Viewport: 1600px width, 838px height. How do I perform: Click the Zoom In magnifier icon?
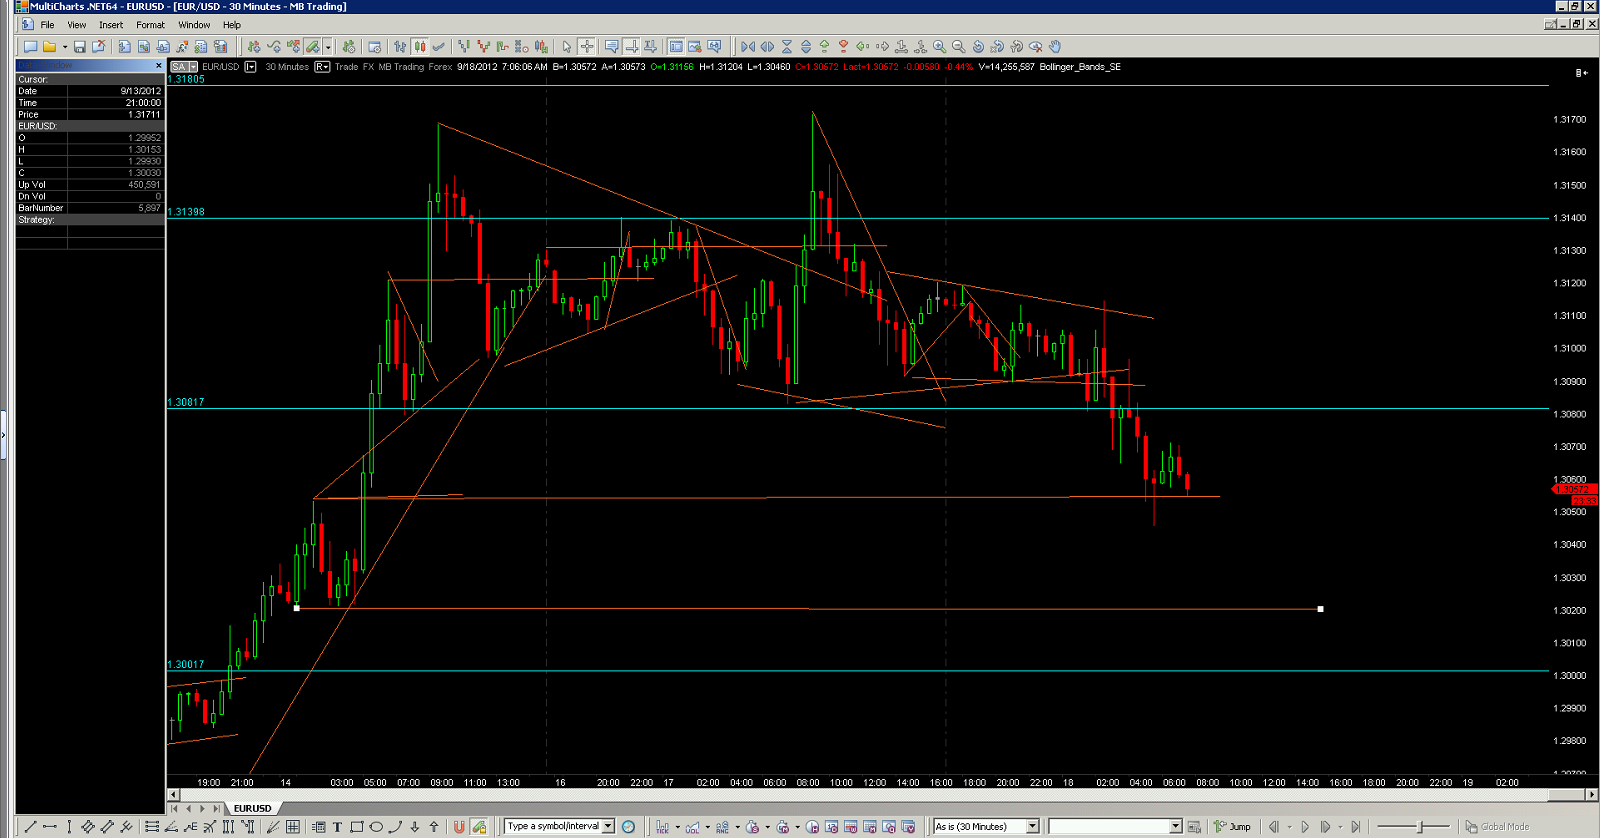tap(939, 46)
